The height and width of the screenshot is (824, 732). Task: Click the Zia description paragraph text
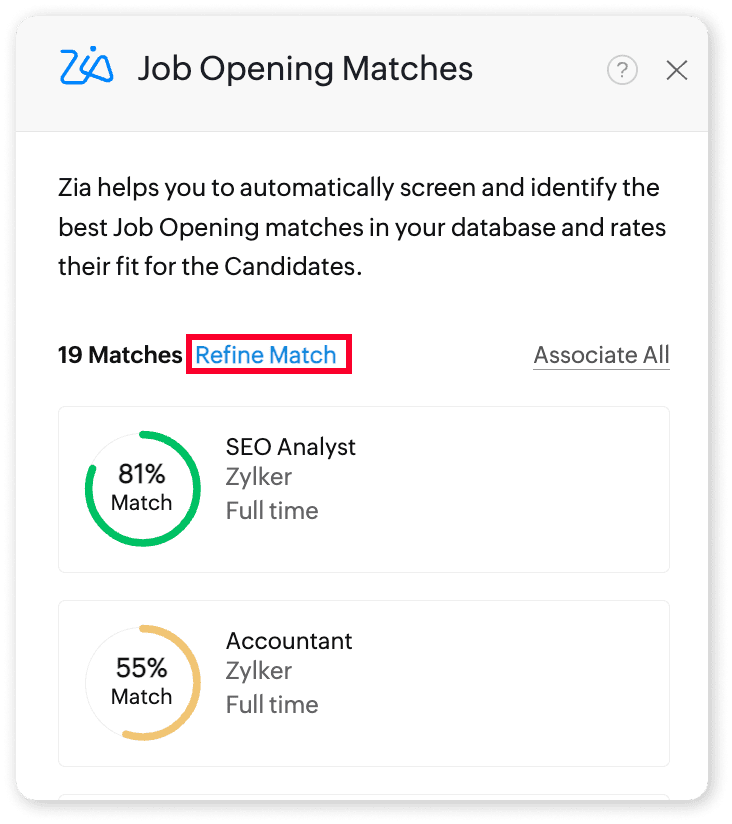click(x=360, y=227)
